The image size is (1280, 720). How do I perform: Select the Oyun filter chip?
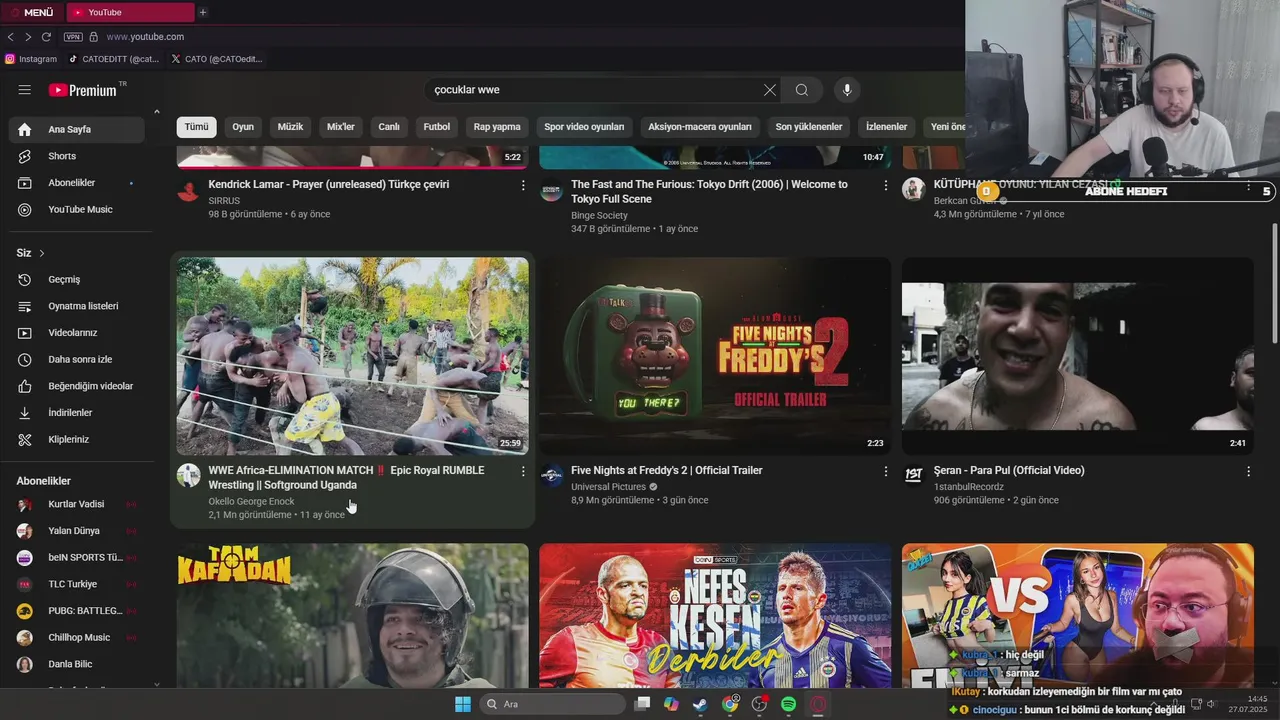[x=243, y=127]
